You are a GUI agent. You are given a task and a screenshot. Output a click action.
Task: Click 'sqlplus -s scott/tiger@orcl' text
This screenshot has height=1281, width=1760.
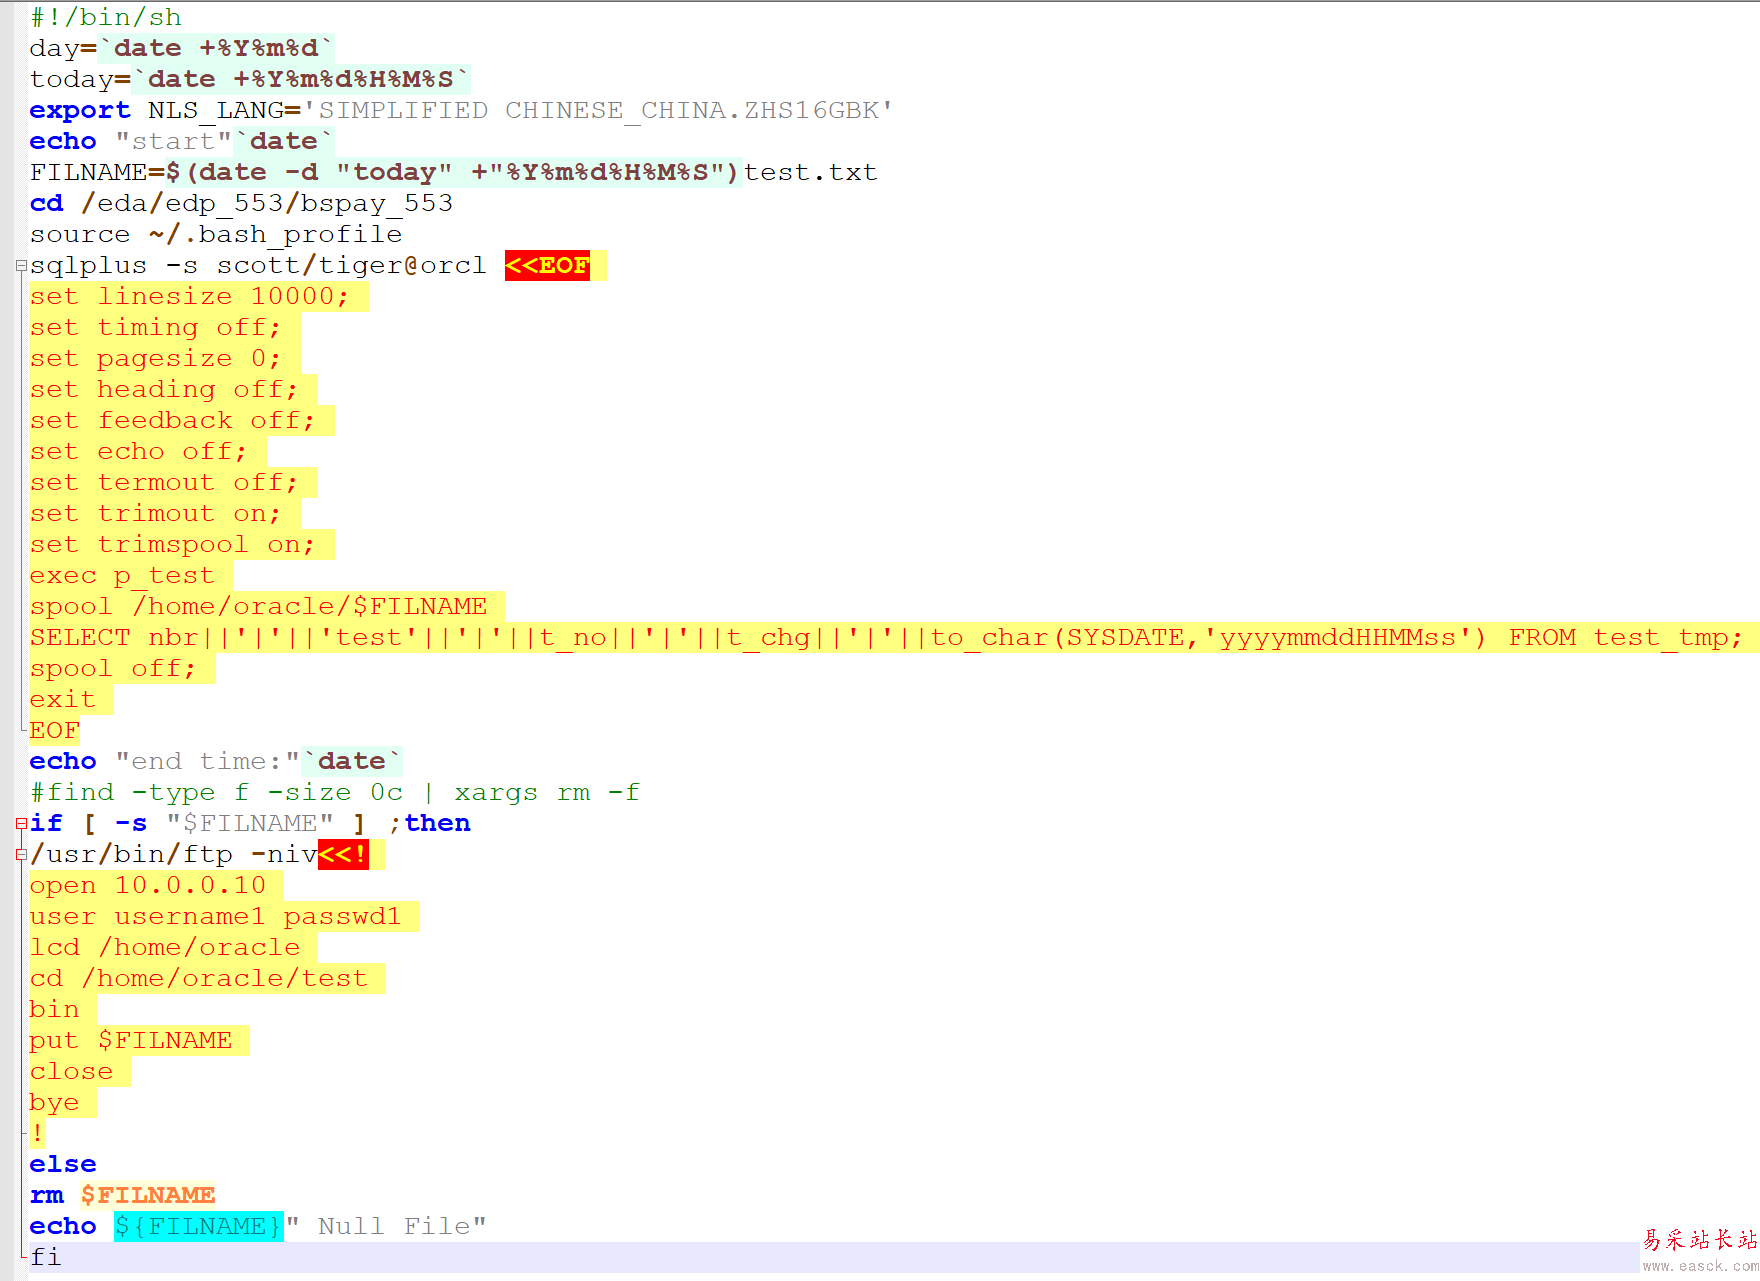coord(258,265)
